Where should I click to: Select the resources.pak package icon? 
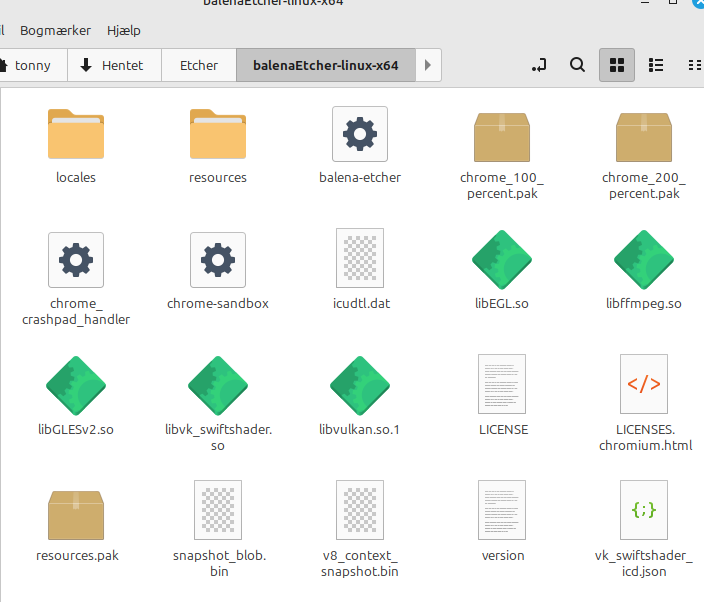tap(76, 514)
